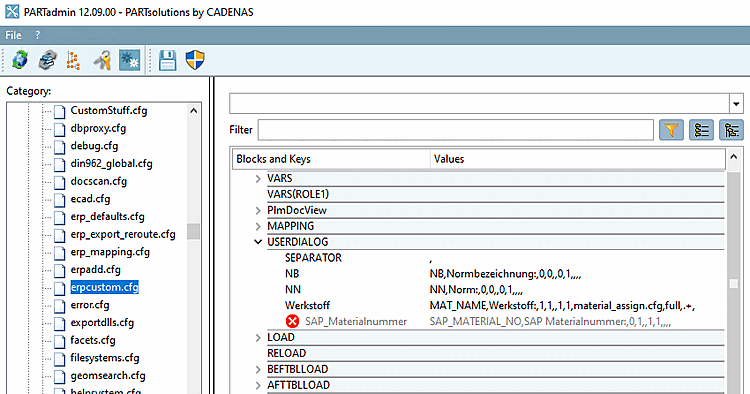Expand the VARS block
Screen dimensions: 750x394
(258, 179)
